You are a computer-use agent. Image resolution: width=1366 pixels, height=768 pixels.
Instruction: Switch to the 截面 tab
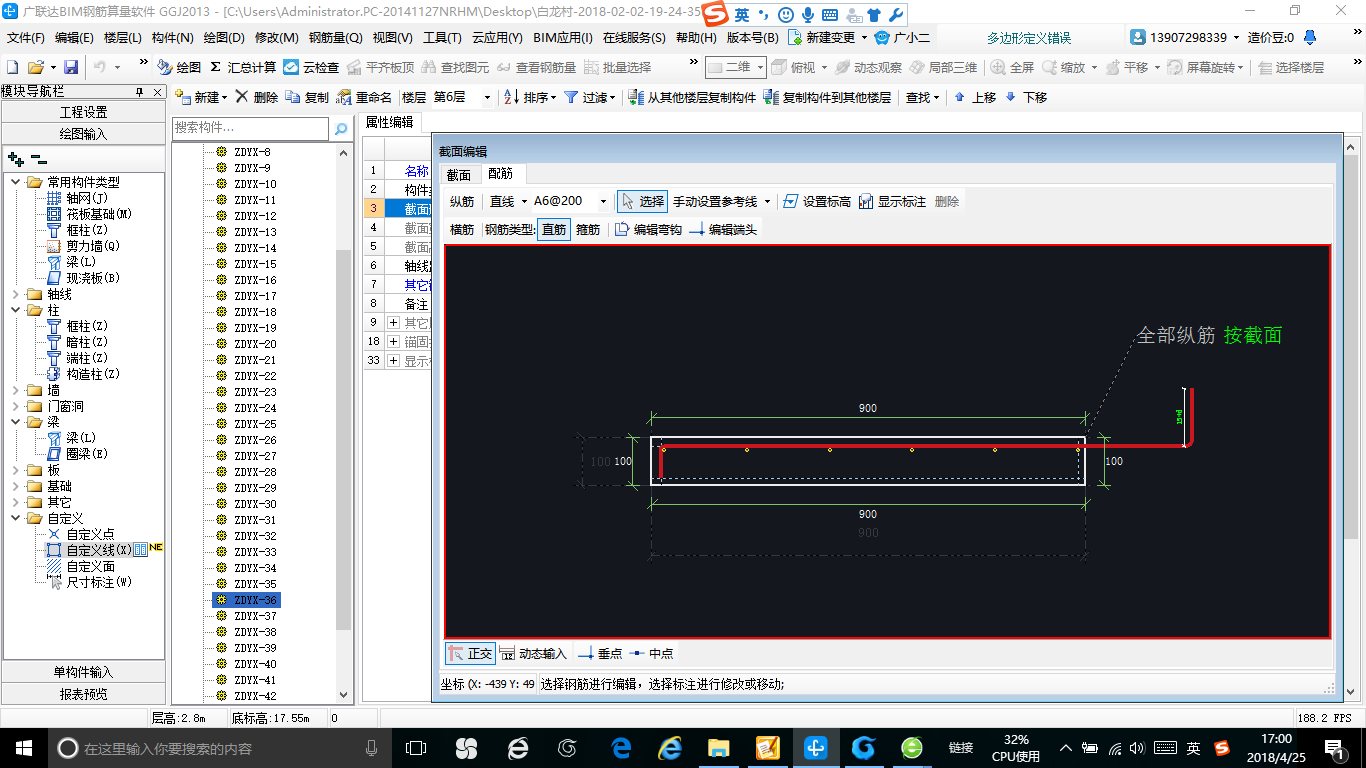pos(458,174)
